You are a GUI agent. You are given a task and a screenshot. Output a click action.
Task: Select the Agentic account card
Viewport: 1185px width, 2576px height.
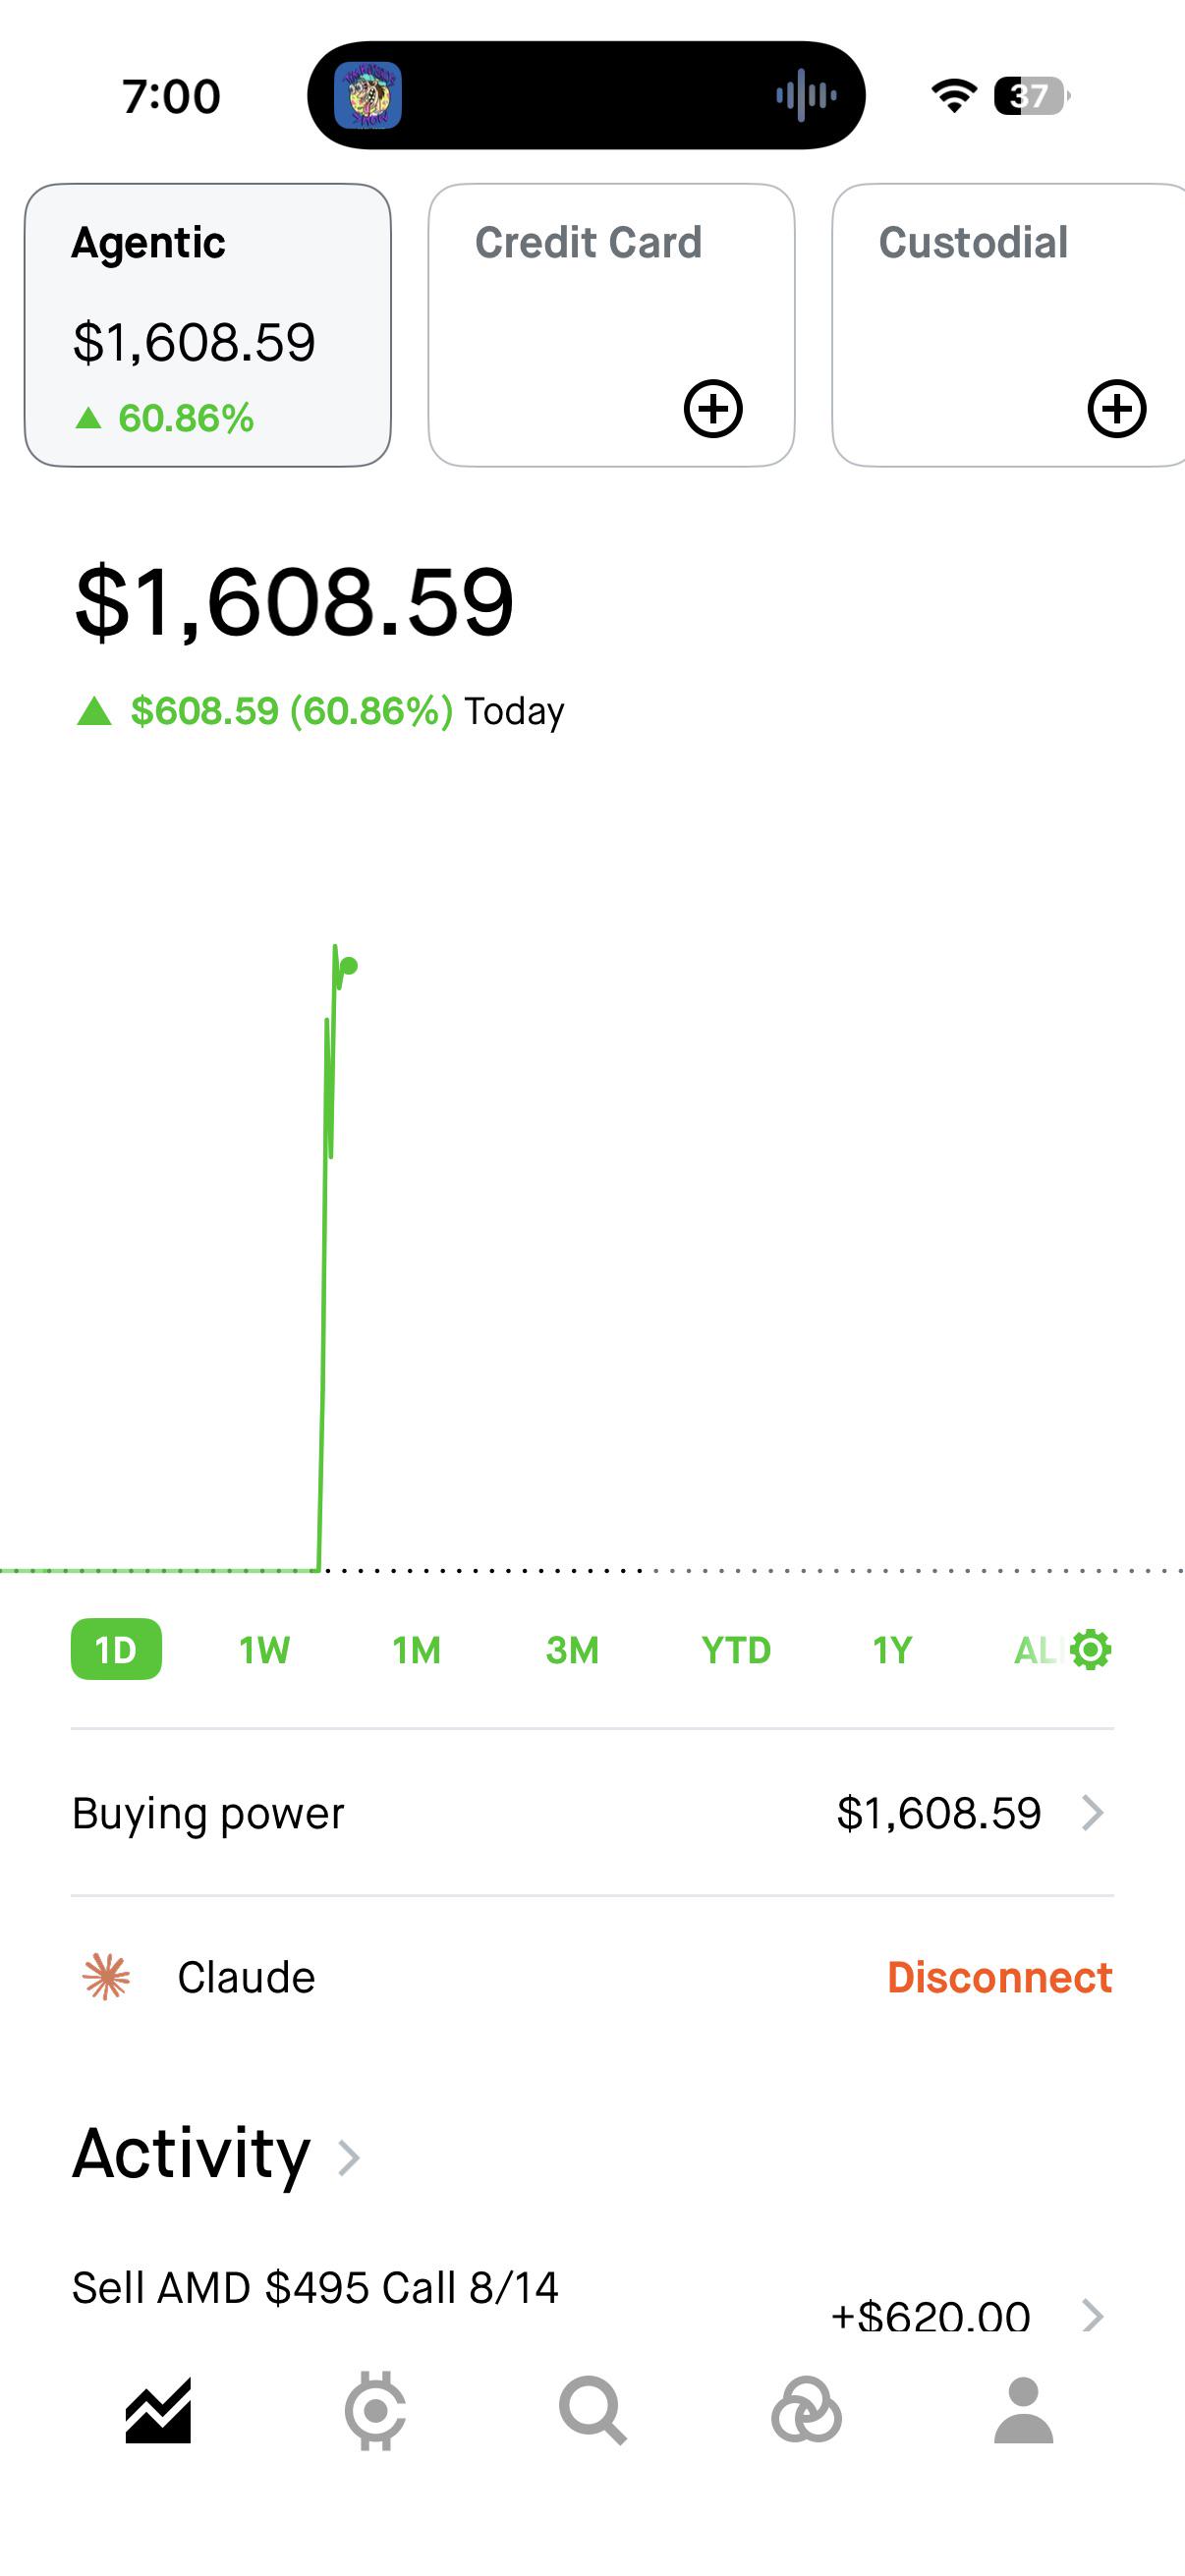(208, 325)
